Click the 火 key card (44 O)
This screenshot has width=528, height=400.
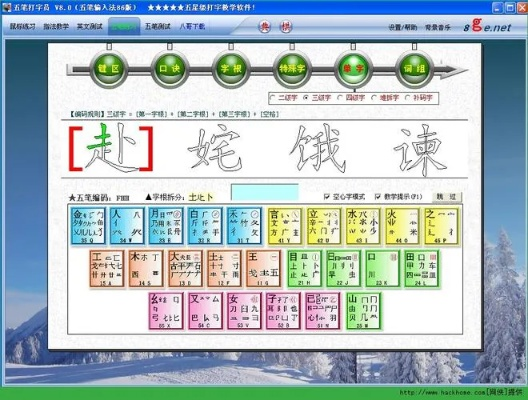point(402,226)
